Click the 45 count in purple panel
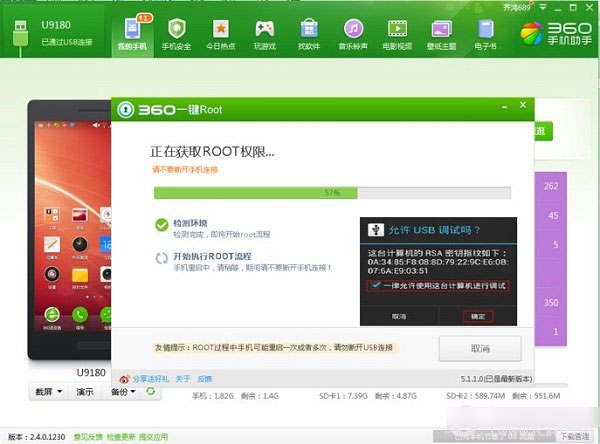Viewport: 600px width, 444px height. pos(553,215)
